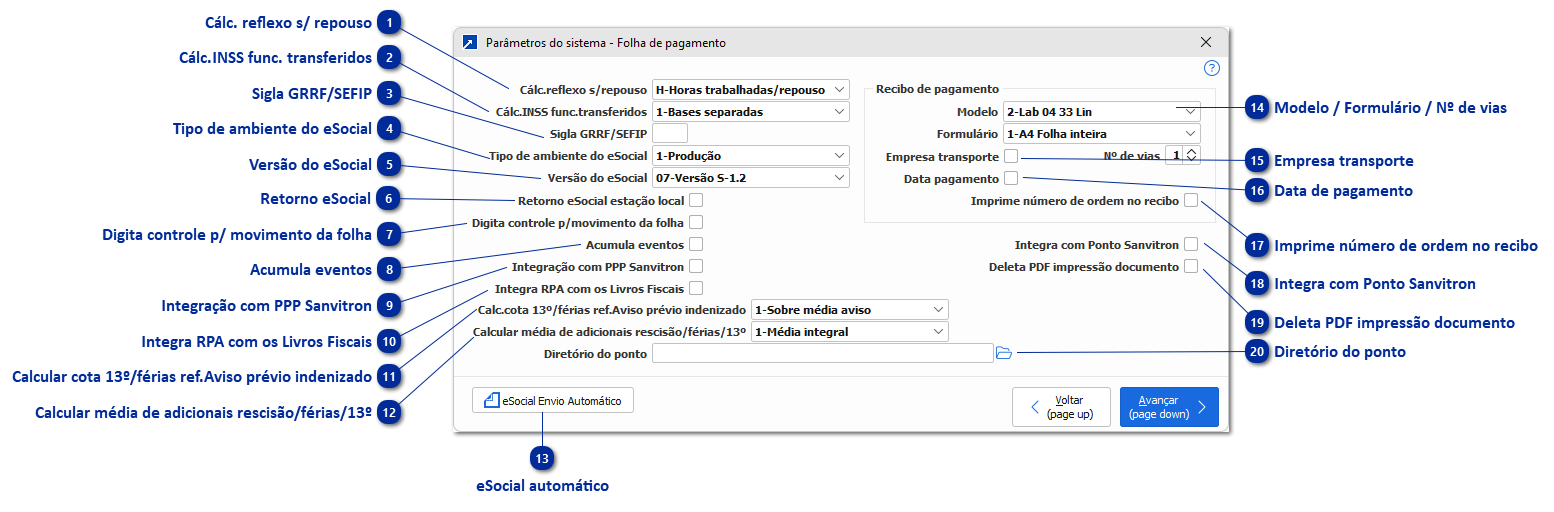The width and height of the screenshot is (1554, 512).
Task: Toggle Acumula eventos checkbox
Action: 696,244
